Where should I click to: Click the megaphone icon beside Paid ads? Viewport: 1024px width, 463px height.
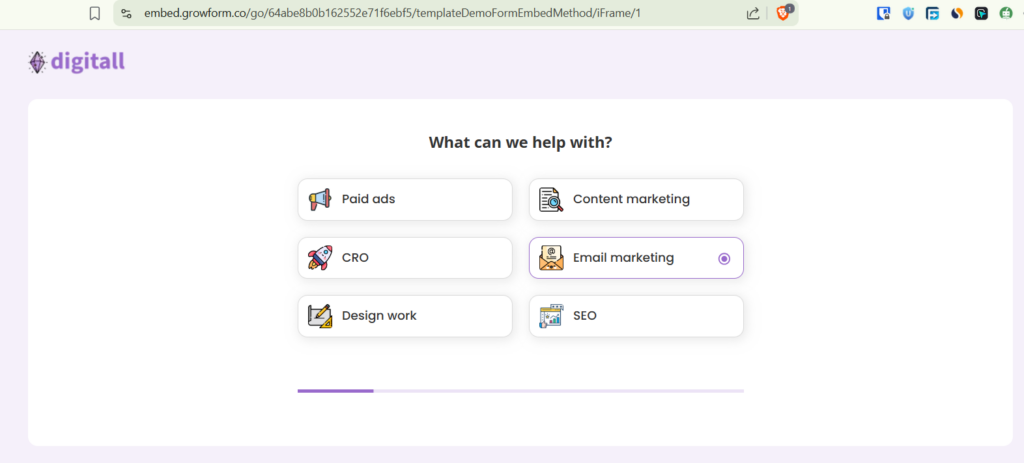pos(320,200)
